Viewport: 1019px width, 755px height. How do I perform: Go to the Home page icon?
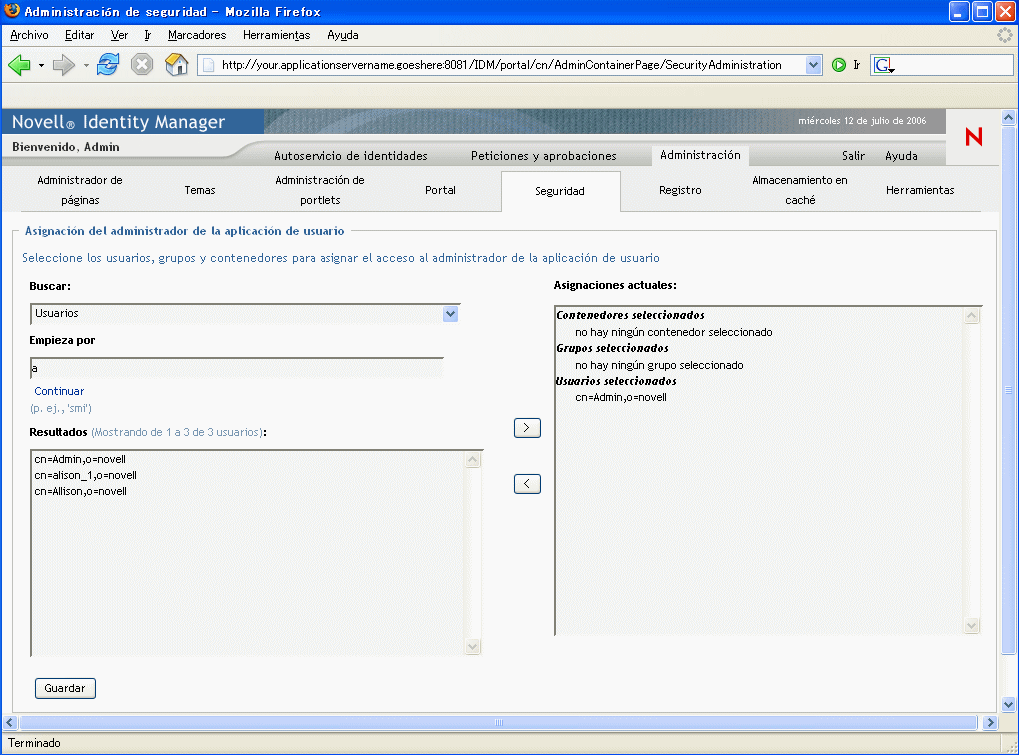pyautogui.click(x=176, y=64)
